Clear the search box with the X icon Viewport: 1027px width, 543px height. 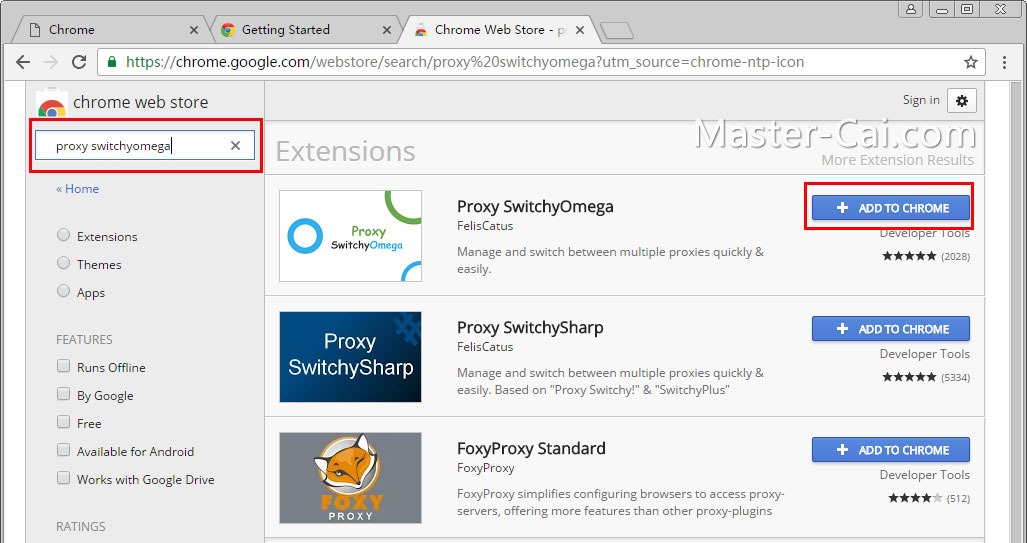(x=235, y=145)
